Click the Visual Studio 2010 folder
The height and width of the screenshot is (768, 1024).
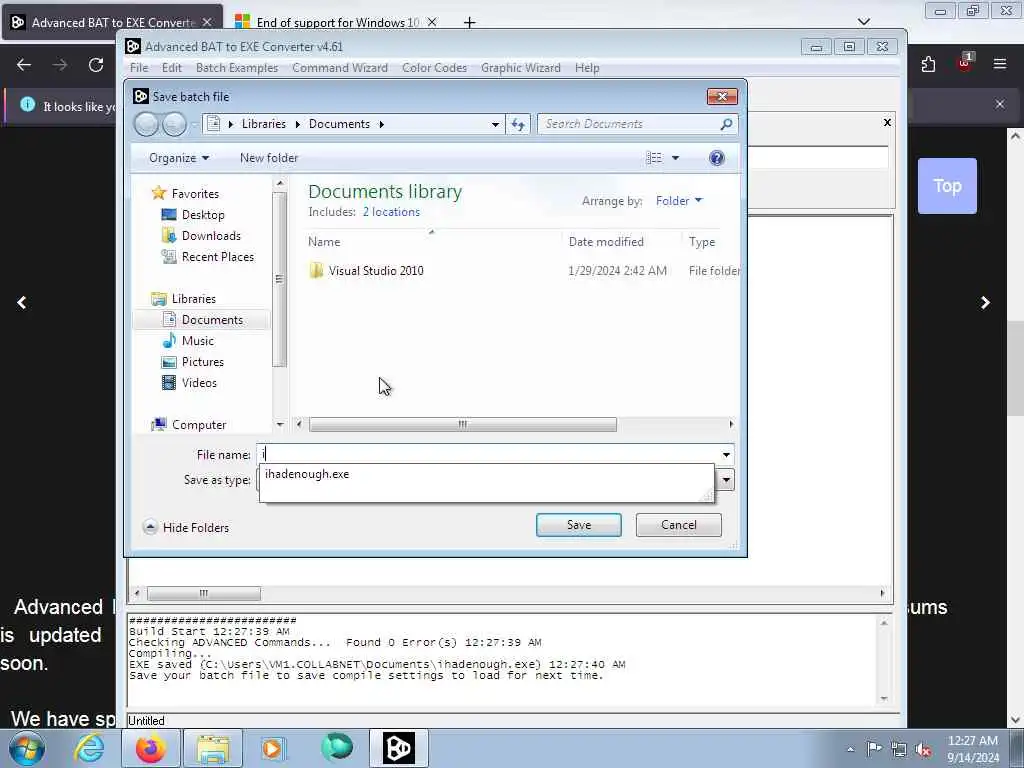tap(376, 270)
